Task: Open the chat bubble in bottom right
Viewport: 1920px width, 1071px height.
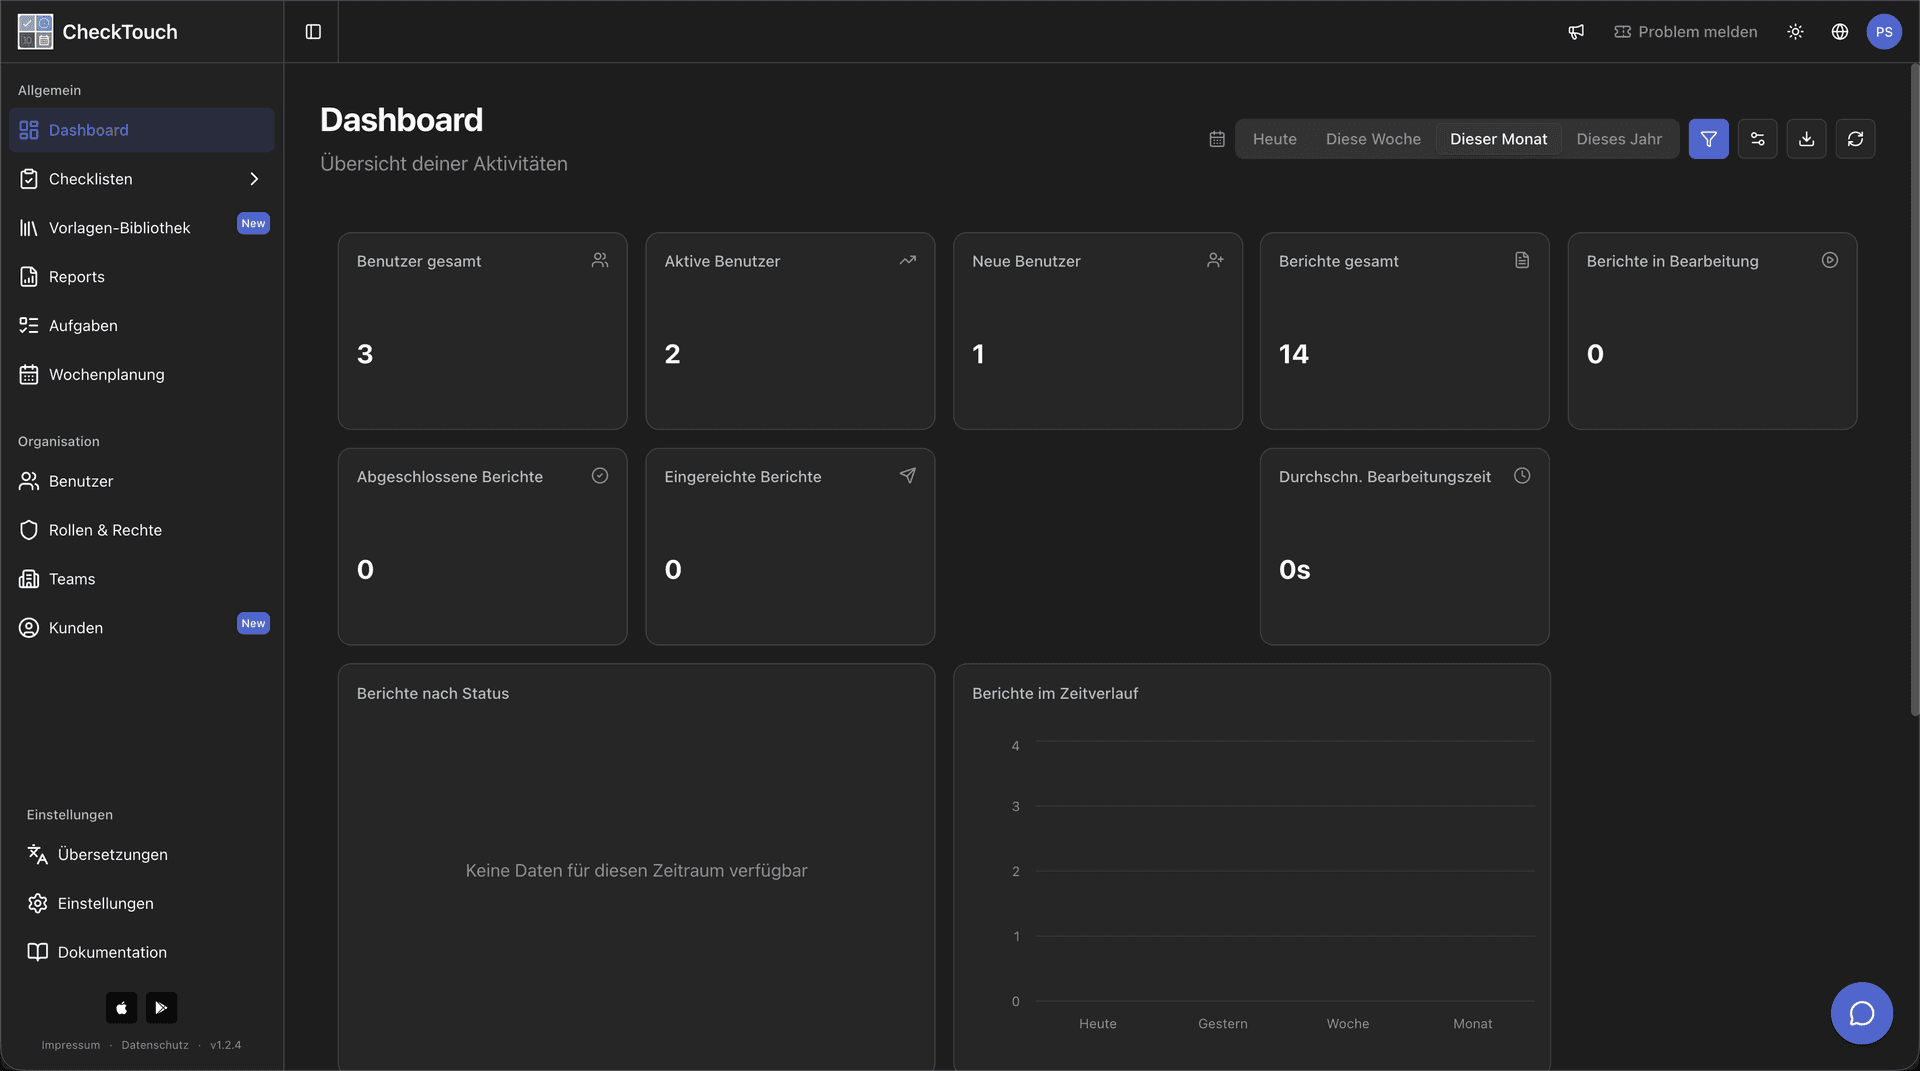Action: click(x=1861, y=1012)
